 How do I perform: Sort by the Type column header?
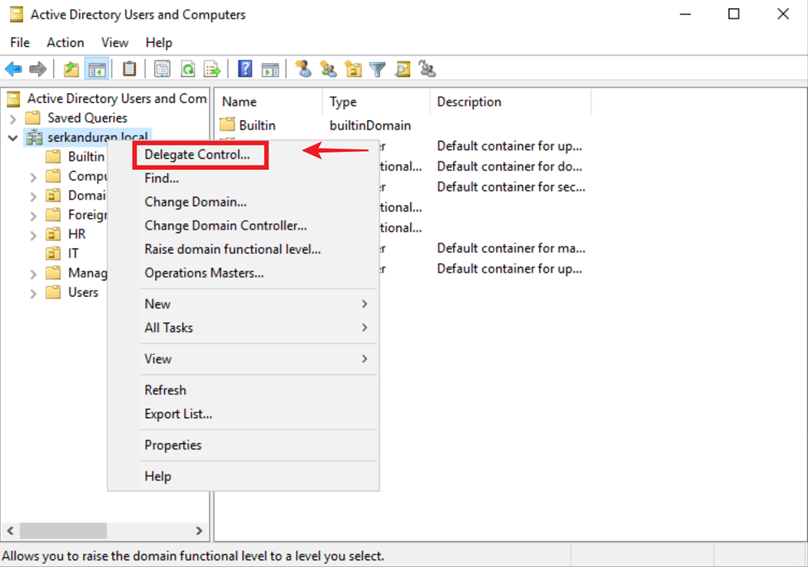(376, 102)
